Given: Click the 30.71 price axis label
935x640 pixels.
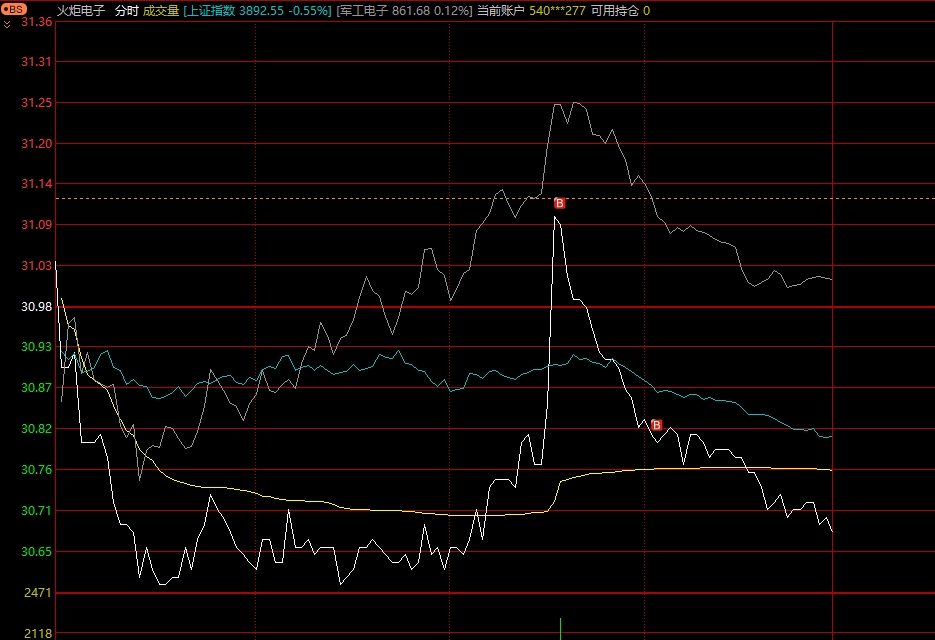Looking at the screenshot, I should pos(37,511).
